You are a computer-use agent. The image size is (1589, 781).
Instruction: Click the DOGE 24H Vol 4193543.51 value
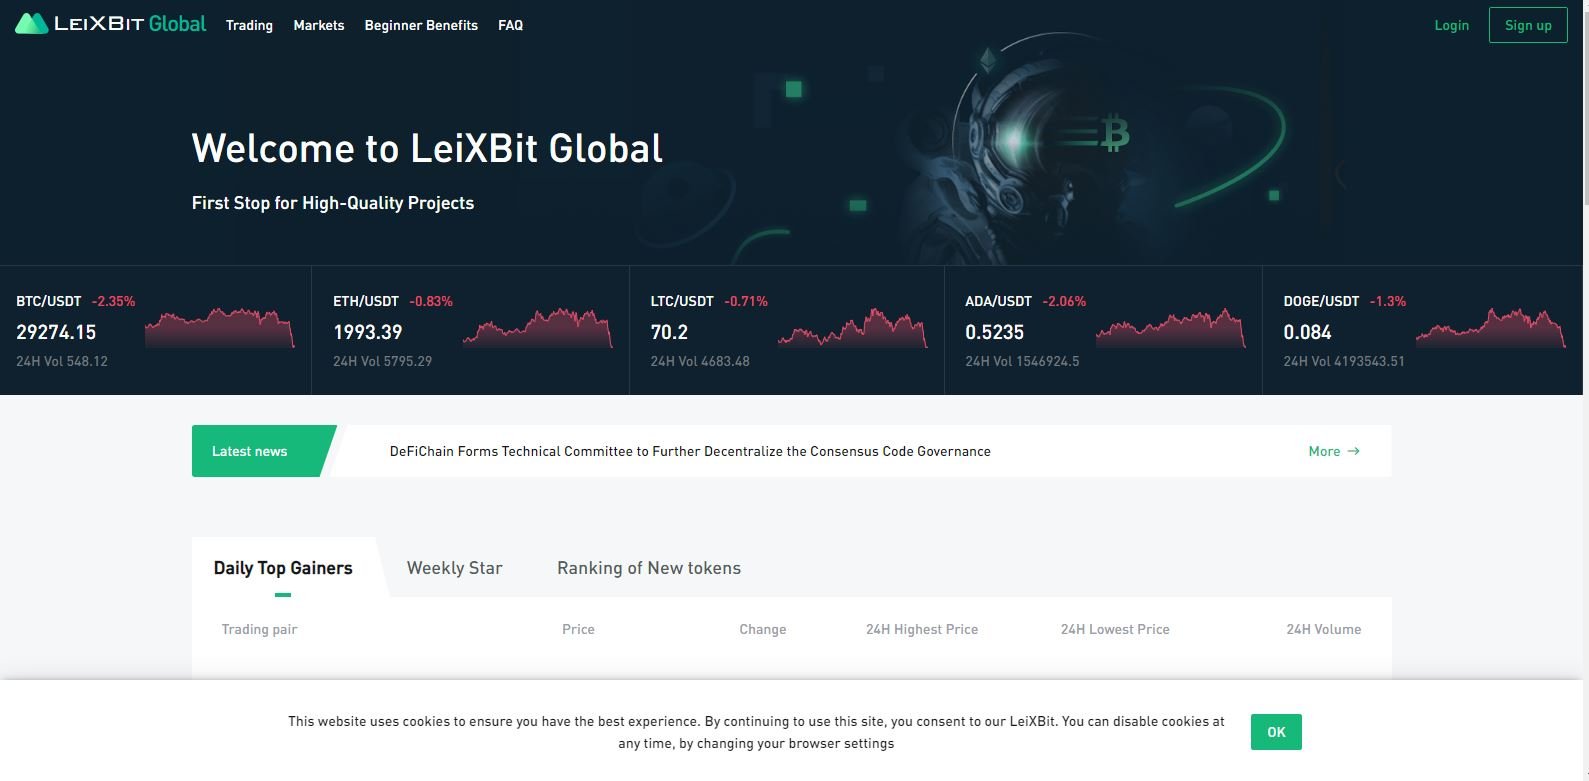1344,361
